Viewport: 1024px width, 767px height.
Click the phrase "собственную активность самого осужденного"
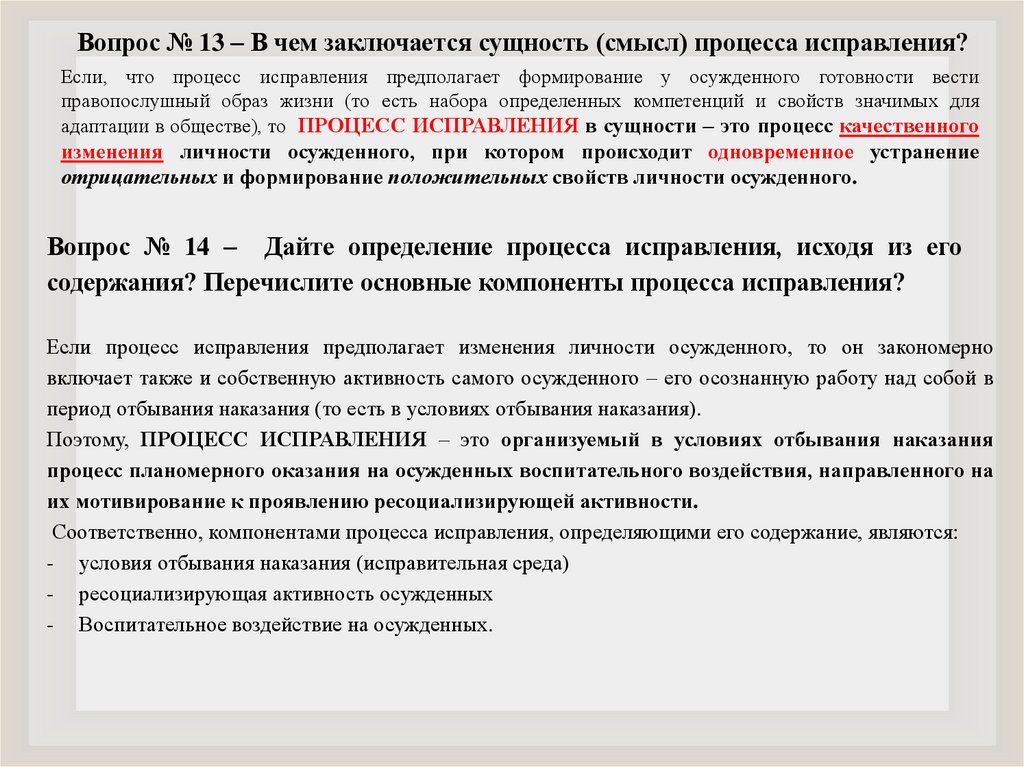(x=428, y=379)
